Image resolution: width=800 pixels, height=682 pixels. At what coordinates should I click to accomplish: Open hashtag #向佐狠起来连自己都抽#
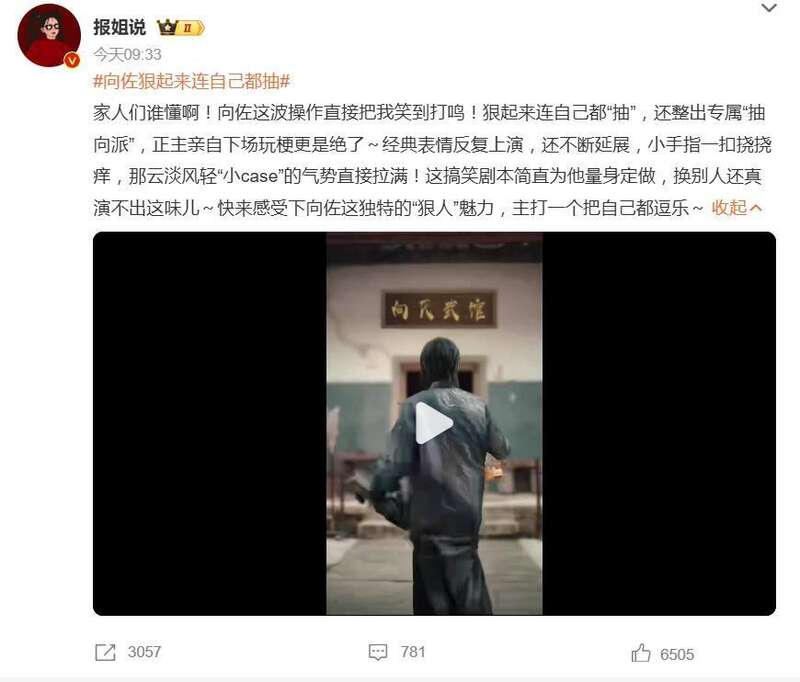(x=192, y=81)
